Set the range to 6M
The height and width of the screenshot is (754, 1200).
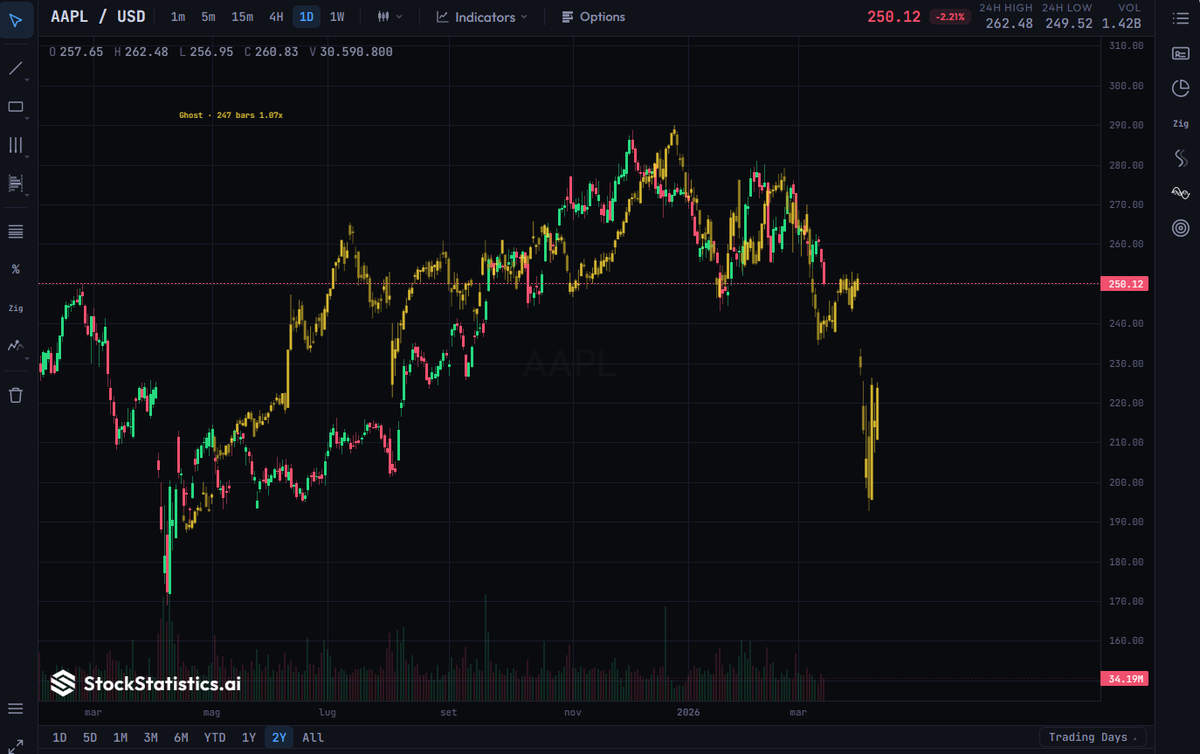click(181, 737)
